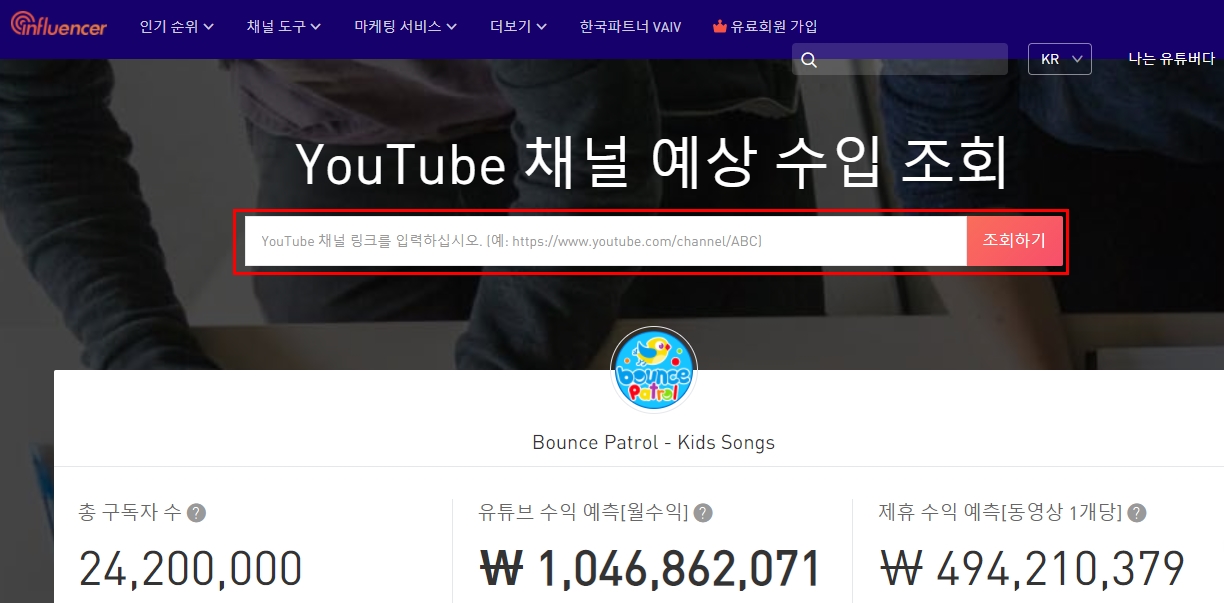Open the 인기 순위 menu
1224x603 pixels.
(x=177, y=27)
